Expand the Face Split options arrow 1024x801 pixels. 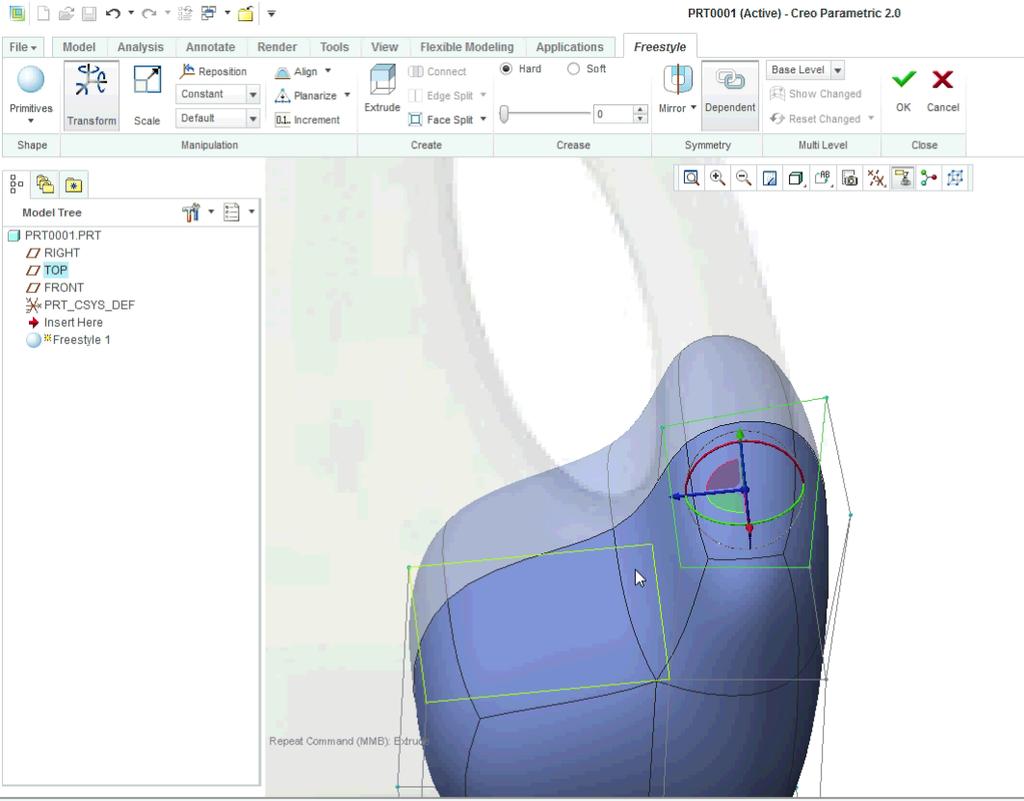tap(483, 119)
